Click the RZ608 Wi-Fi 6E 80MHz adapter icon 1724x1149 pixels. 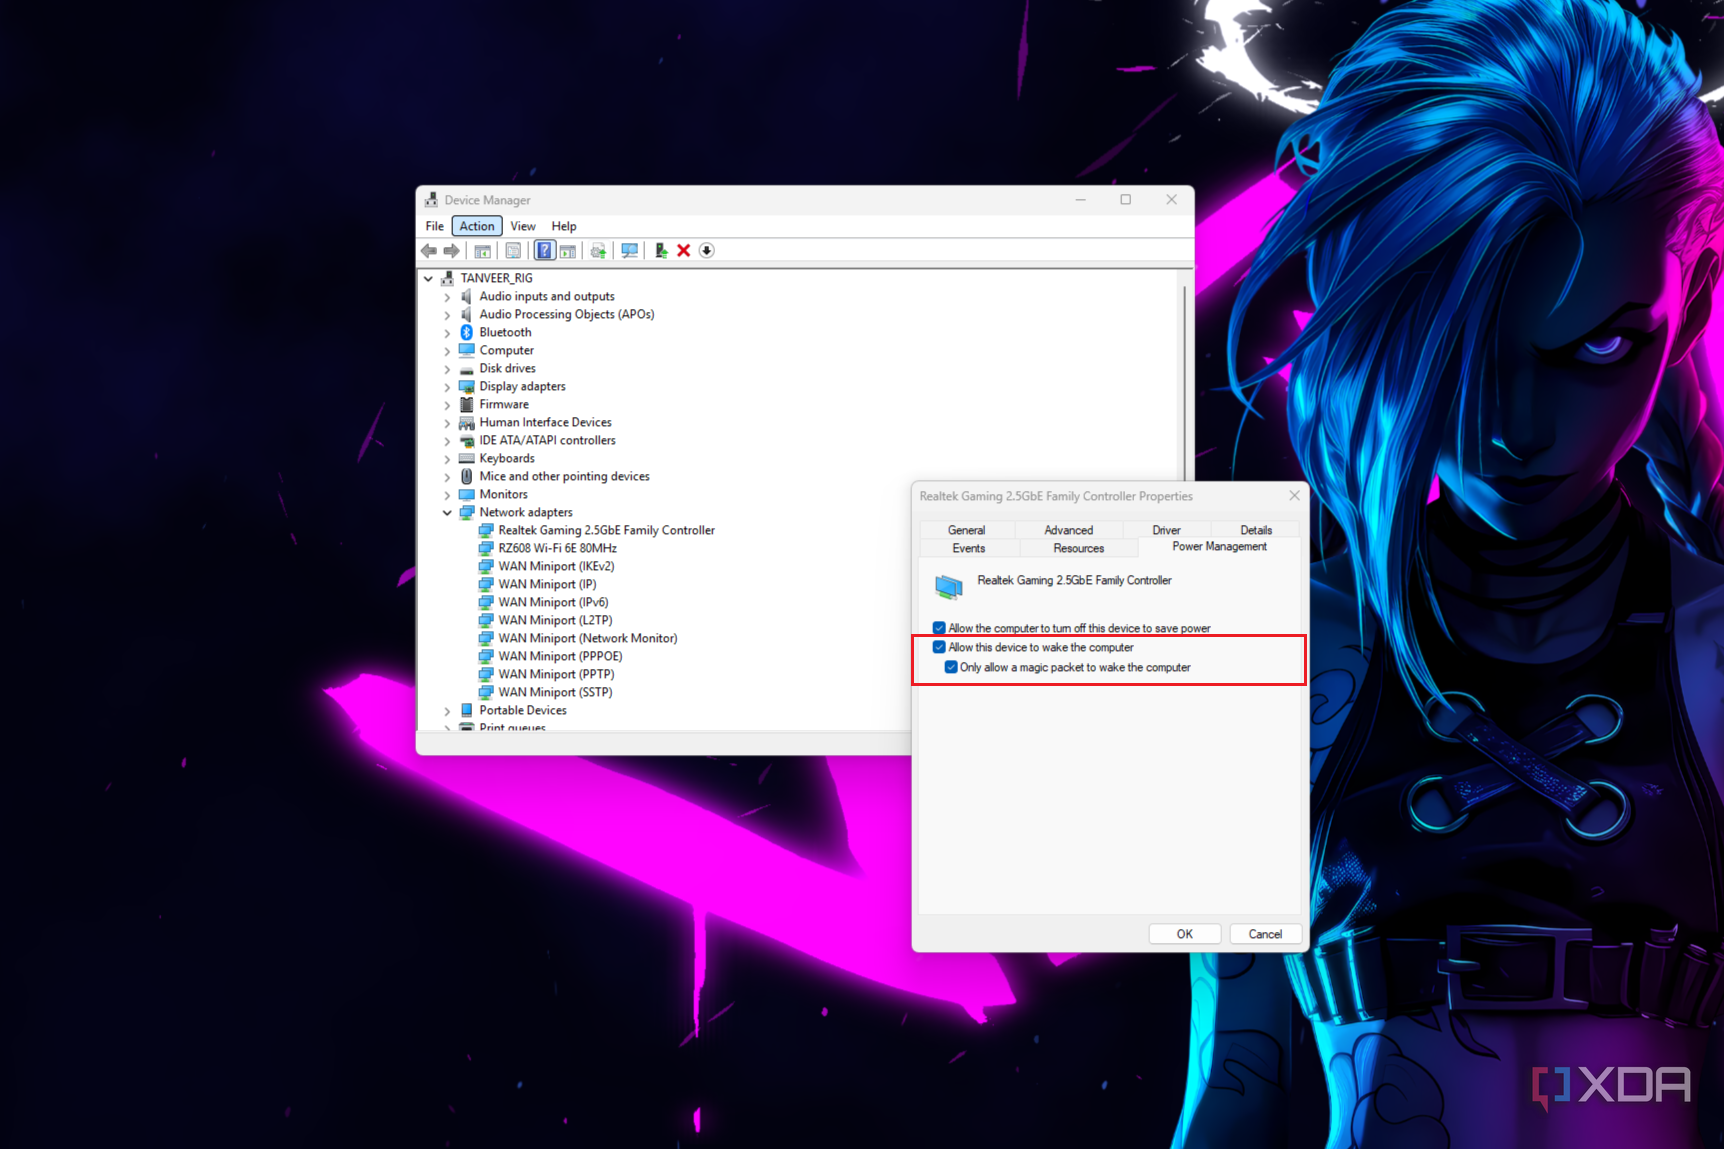[486, 548]
